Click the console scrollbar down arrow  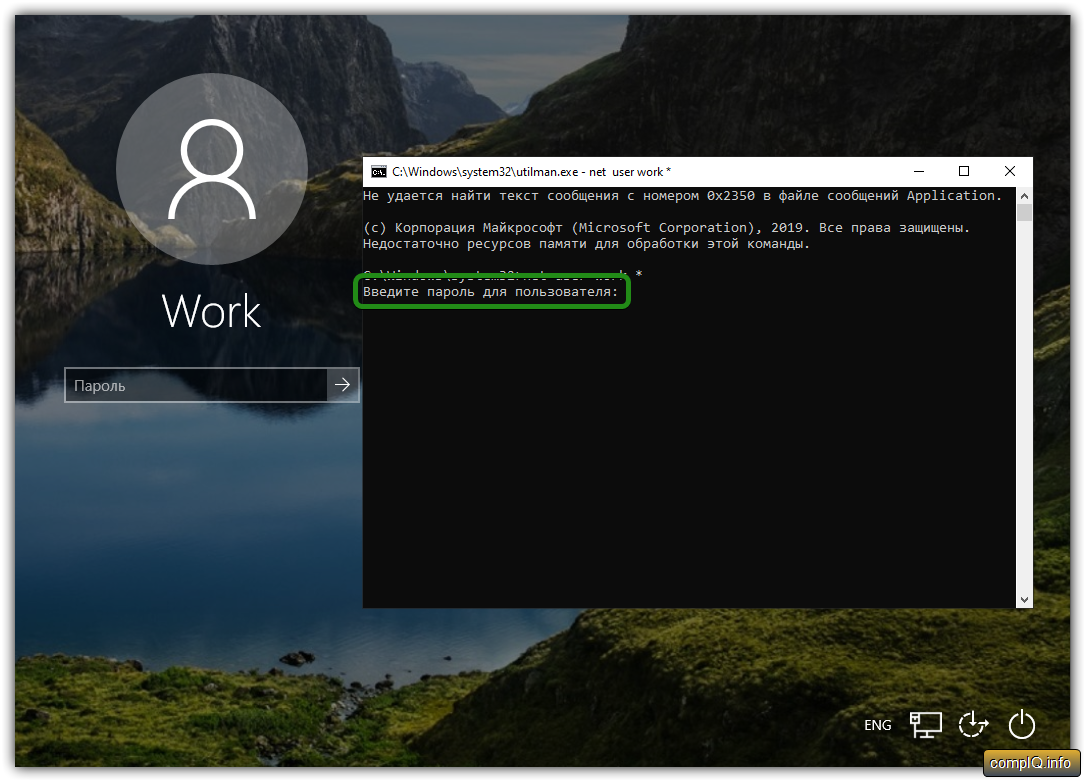(x=1024, y=599)
